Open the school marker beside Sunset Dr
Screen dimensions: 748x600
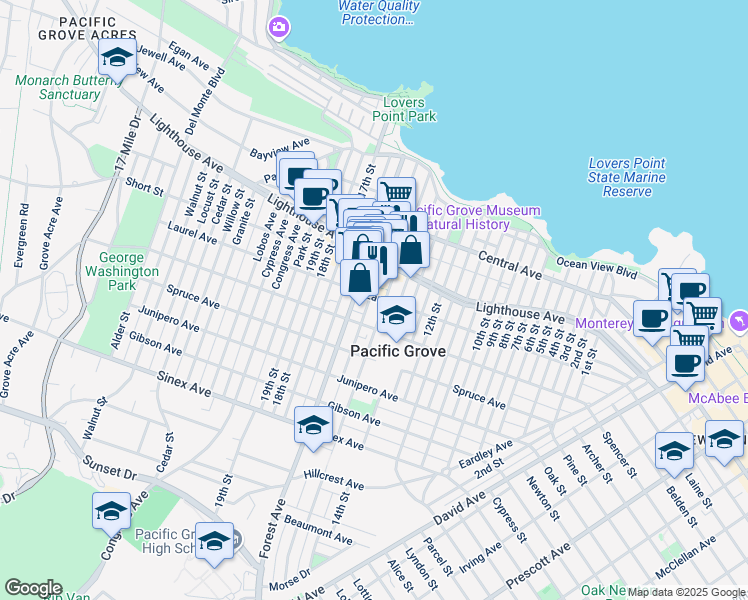(x=111, y=513)
